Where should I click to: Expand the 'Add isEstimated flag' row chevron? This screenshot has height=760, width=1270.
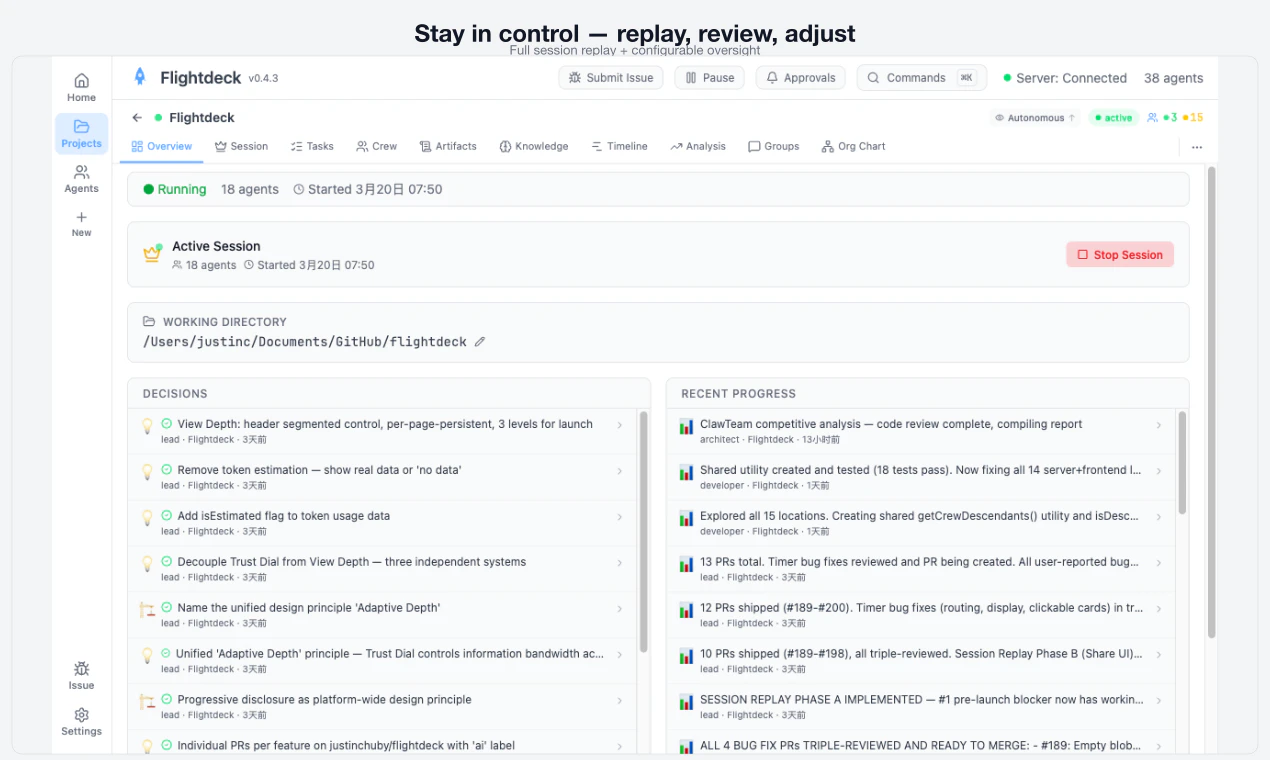pyautogui.click(x=620, y=517)
